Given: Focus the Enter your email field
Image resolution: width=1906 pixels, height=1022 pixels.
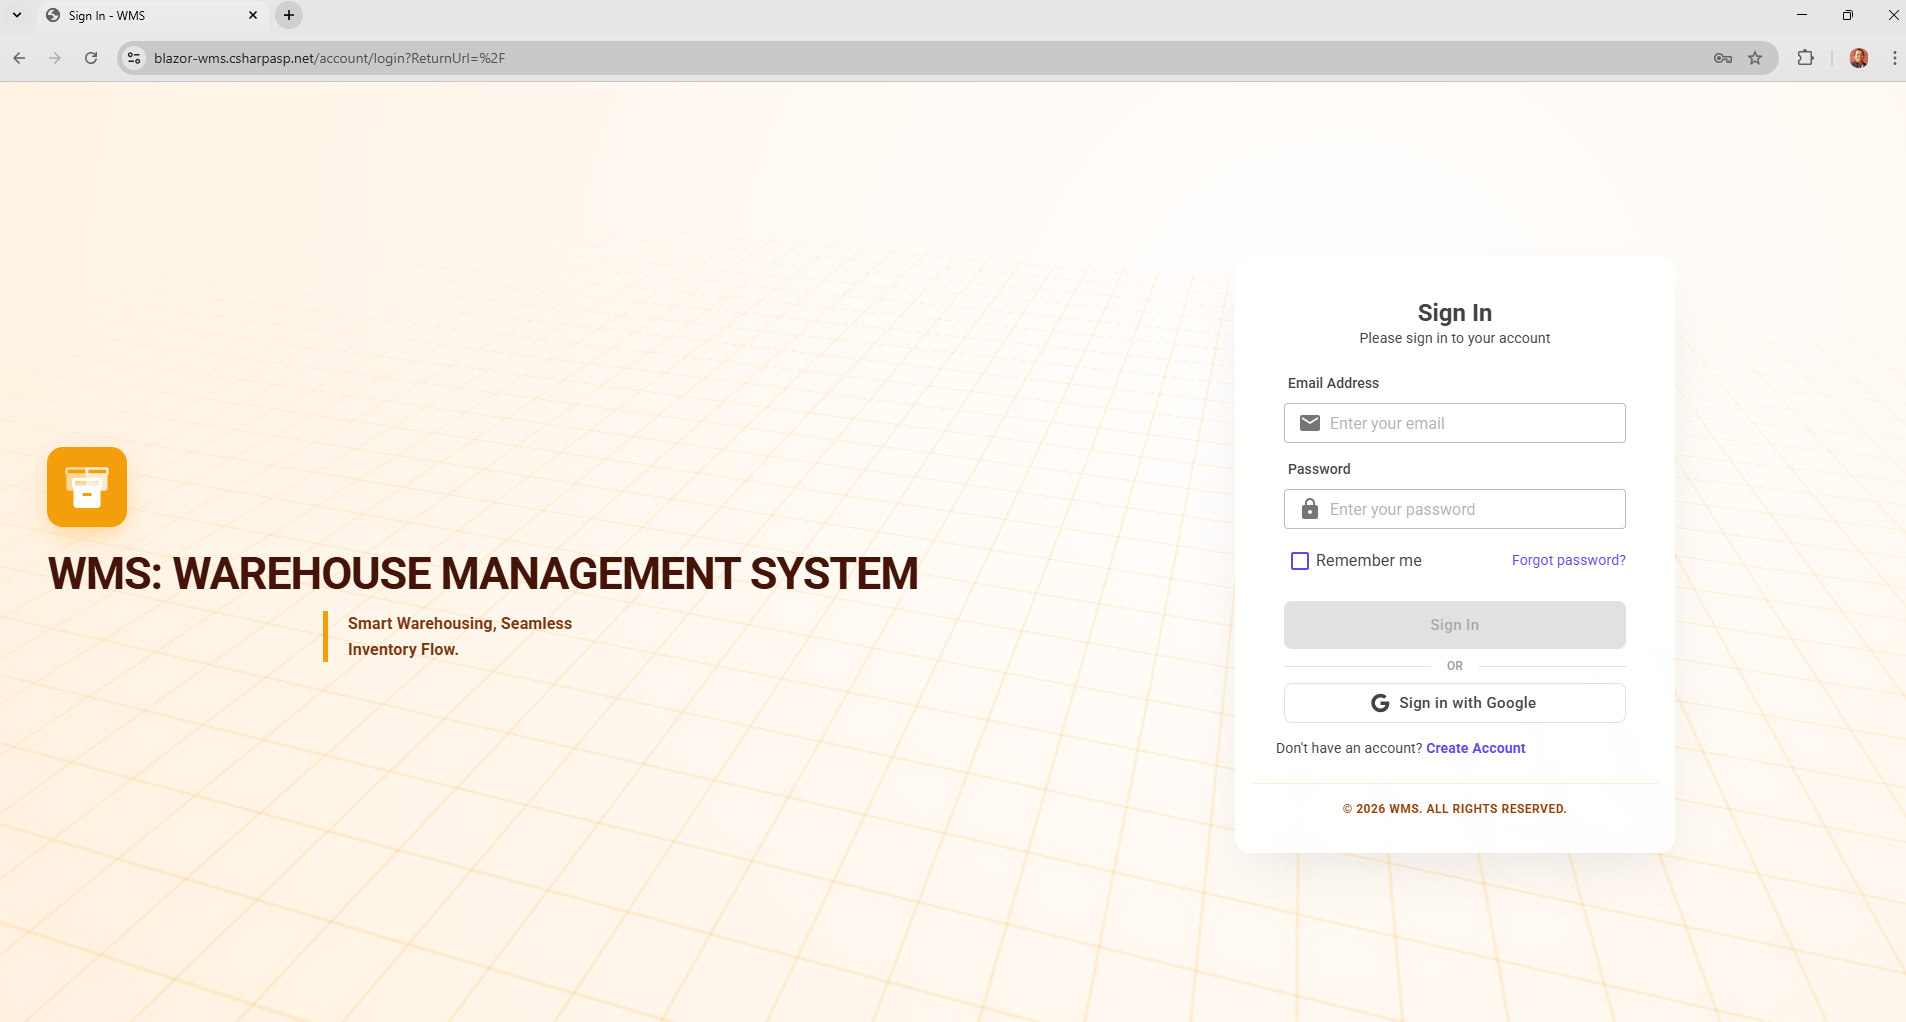Looking at the screenshot, I should click(1470, 423).
